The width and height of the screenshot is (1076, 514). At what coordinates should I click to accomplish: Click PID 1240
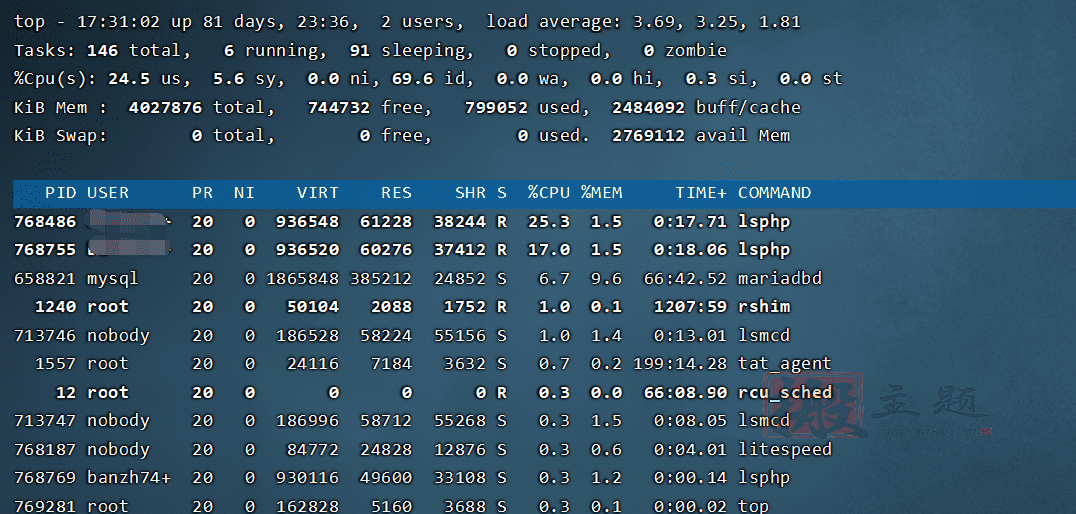(x=56, y=307)
